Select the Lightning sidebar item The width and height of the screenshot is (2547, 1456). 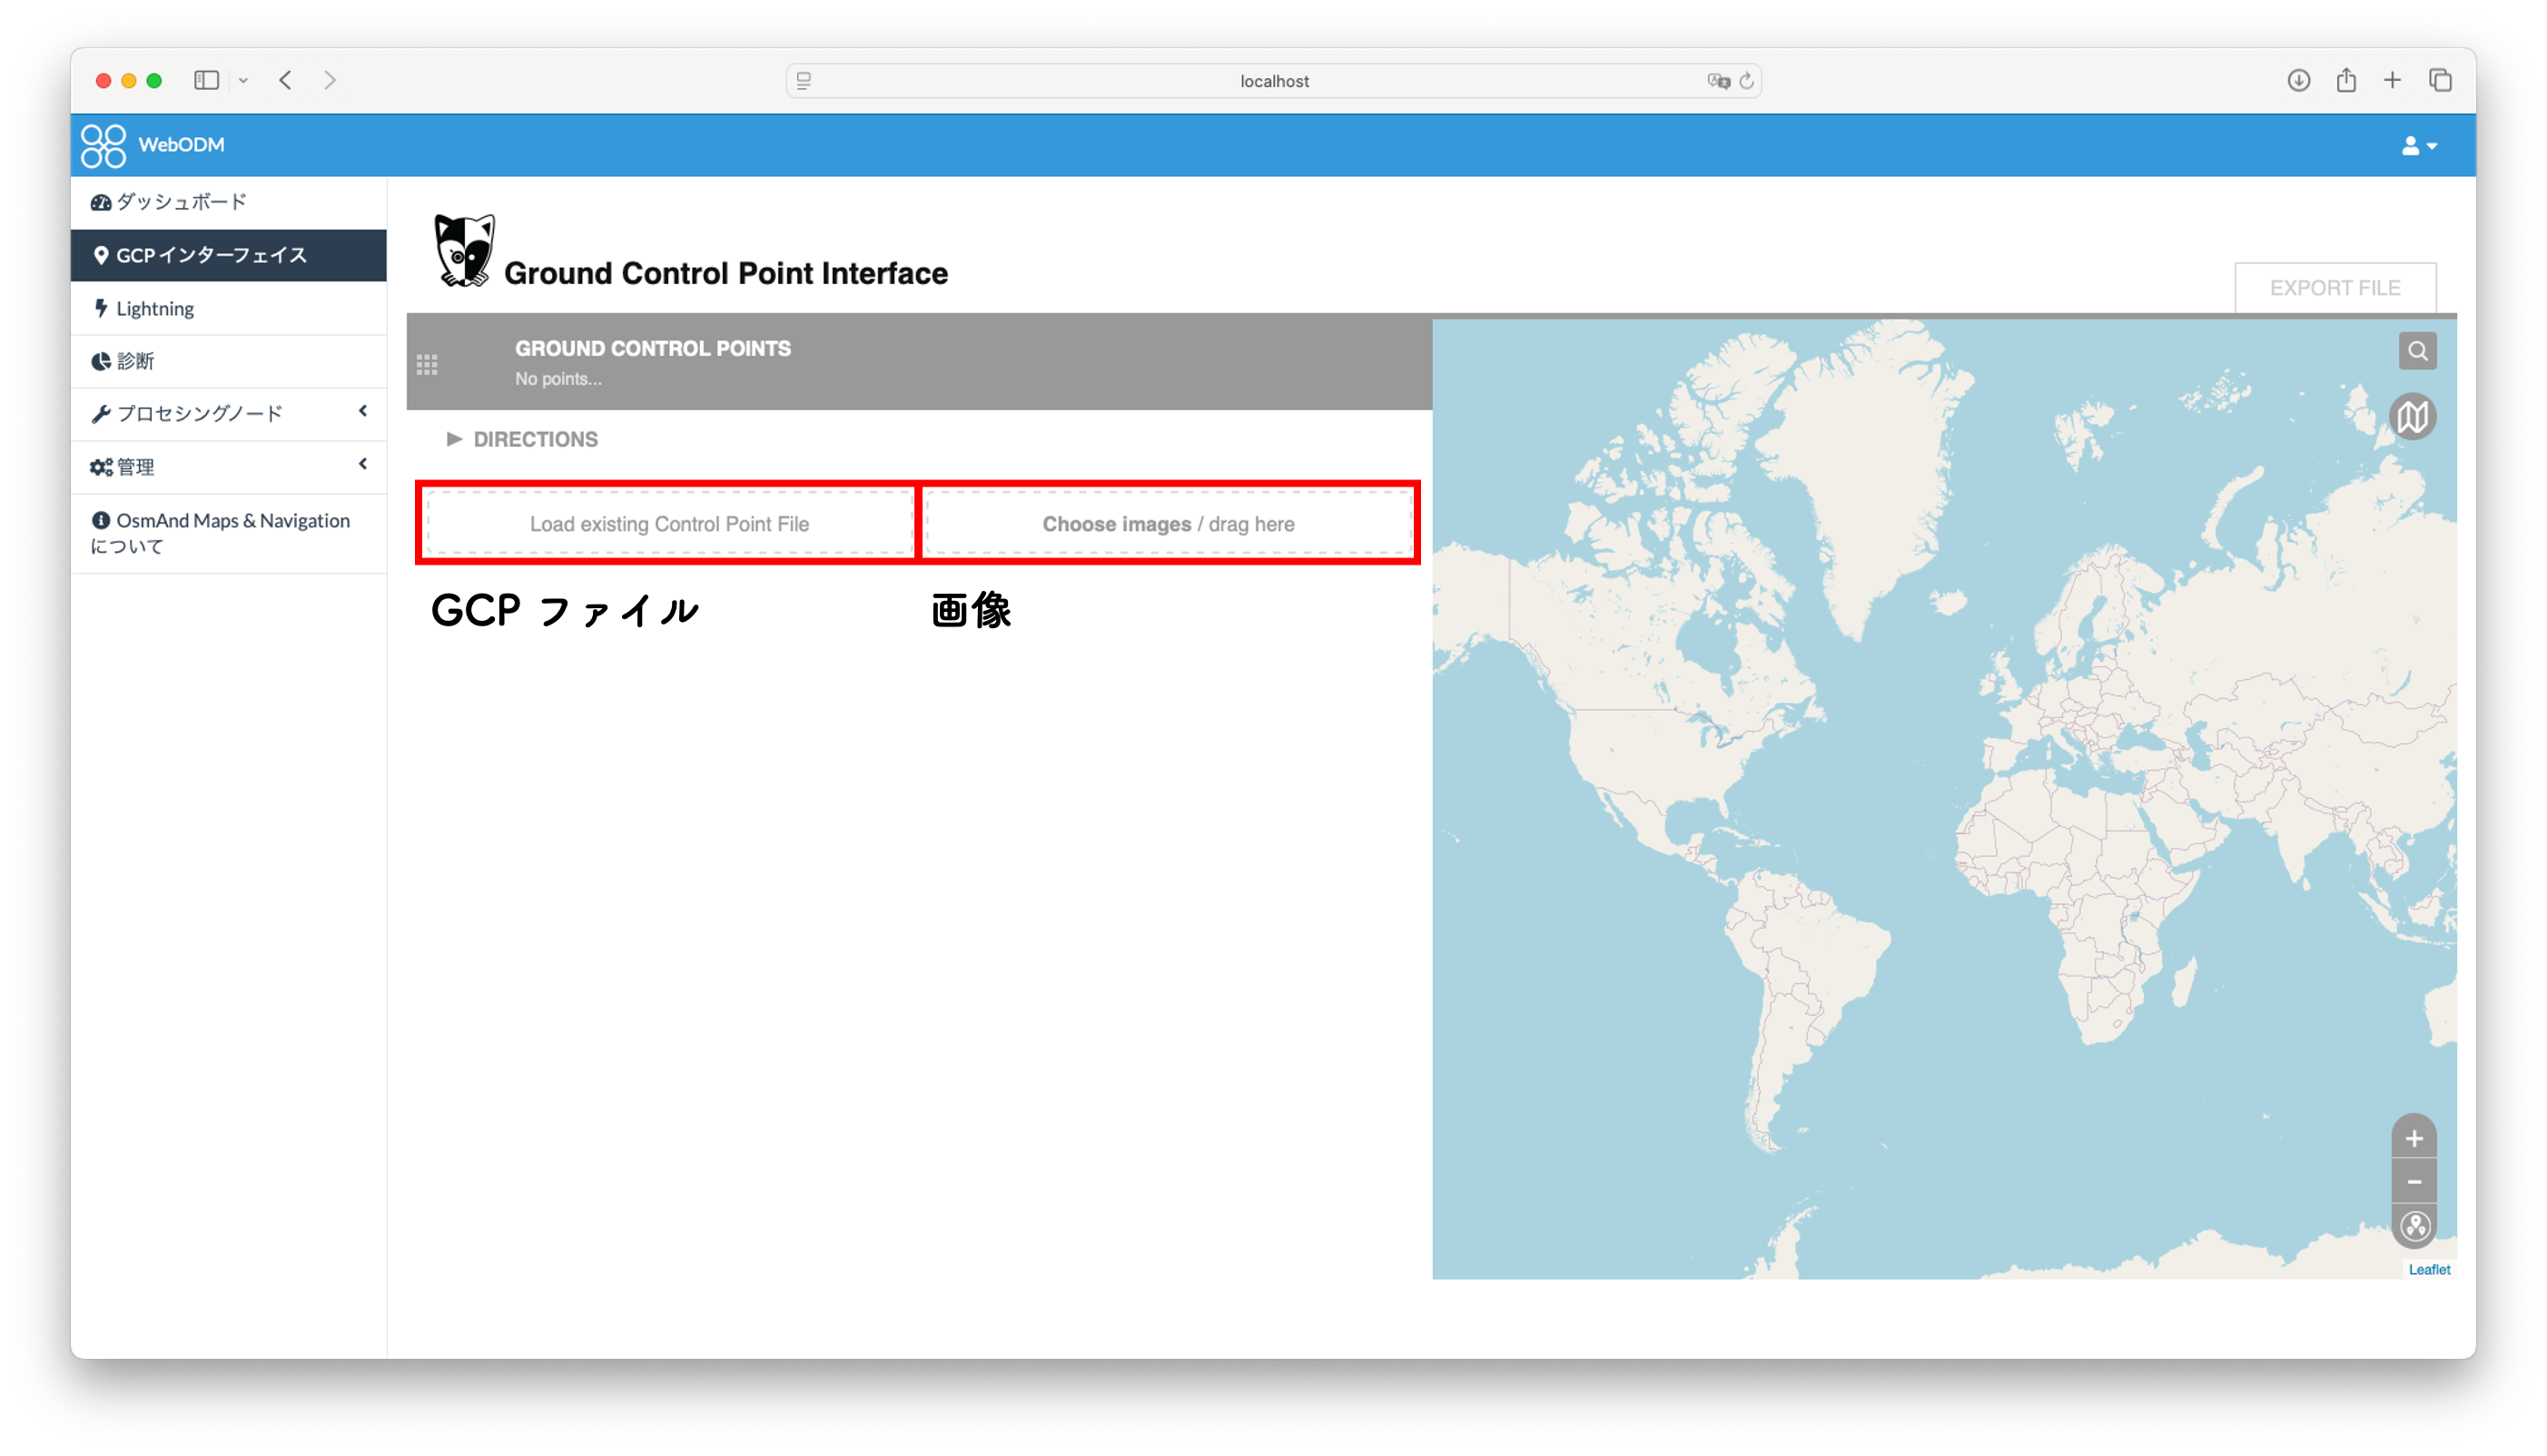coord(154,308)
